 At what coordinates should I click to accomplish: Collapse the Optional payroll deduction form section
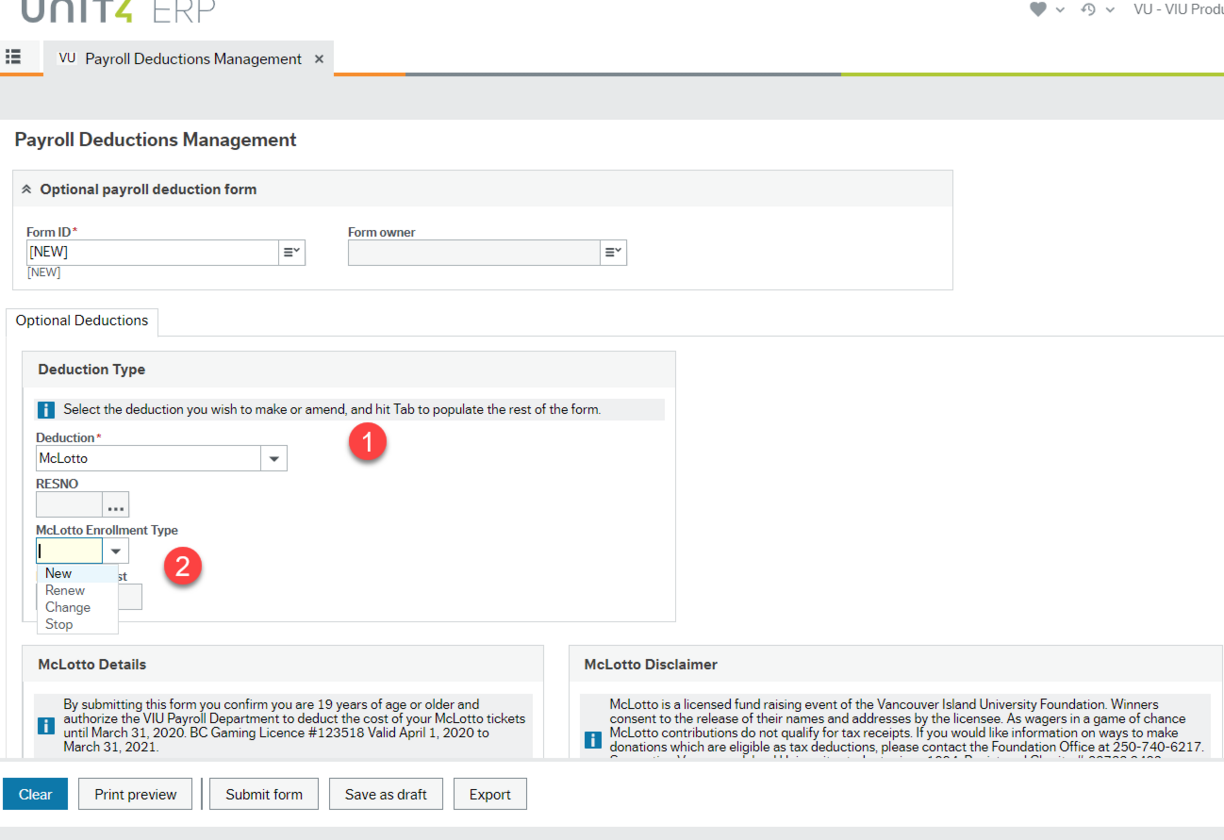click(x=28, y=188)
